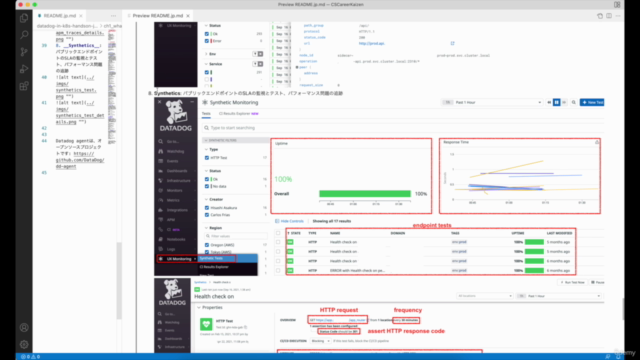Open the Source Control view
The image size is (640, 360).
pos(24,52)
